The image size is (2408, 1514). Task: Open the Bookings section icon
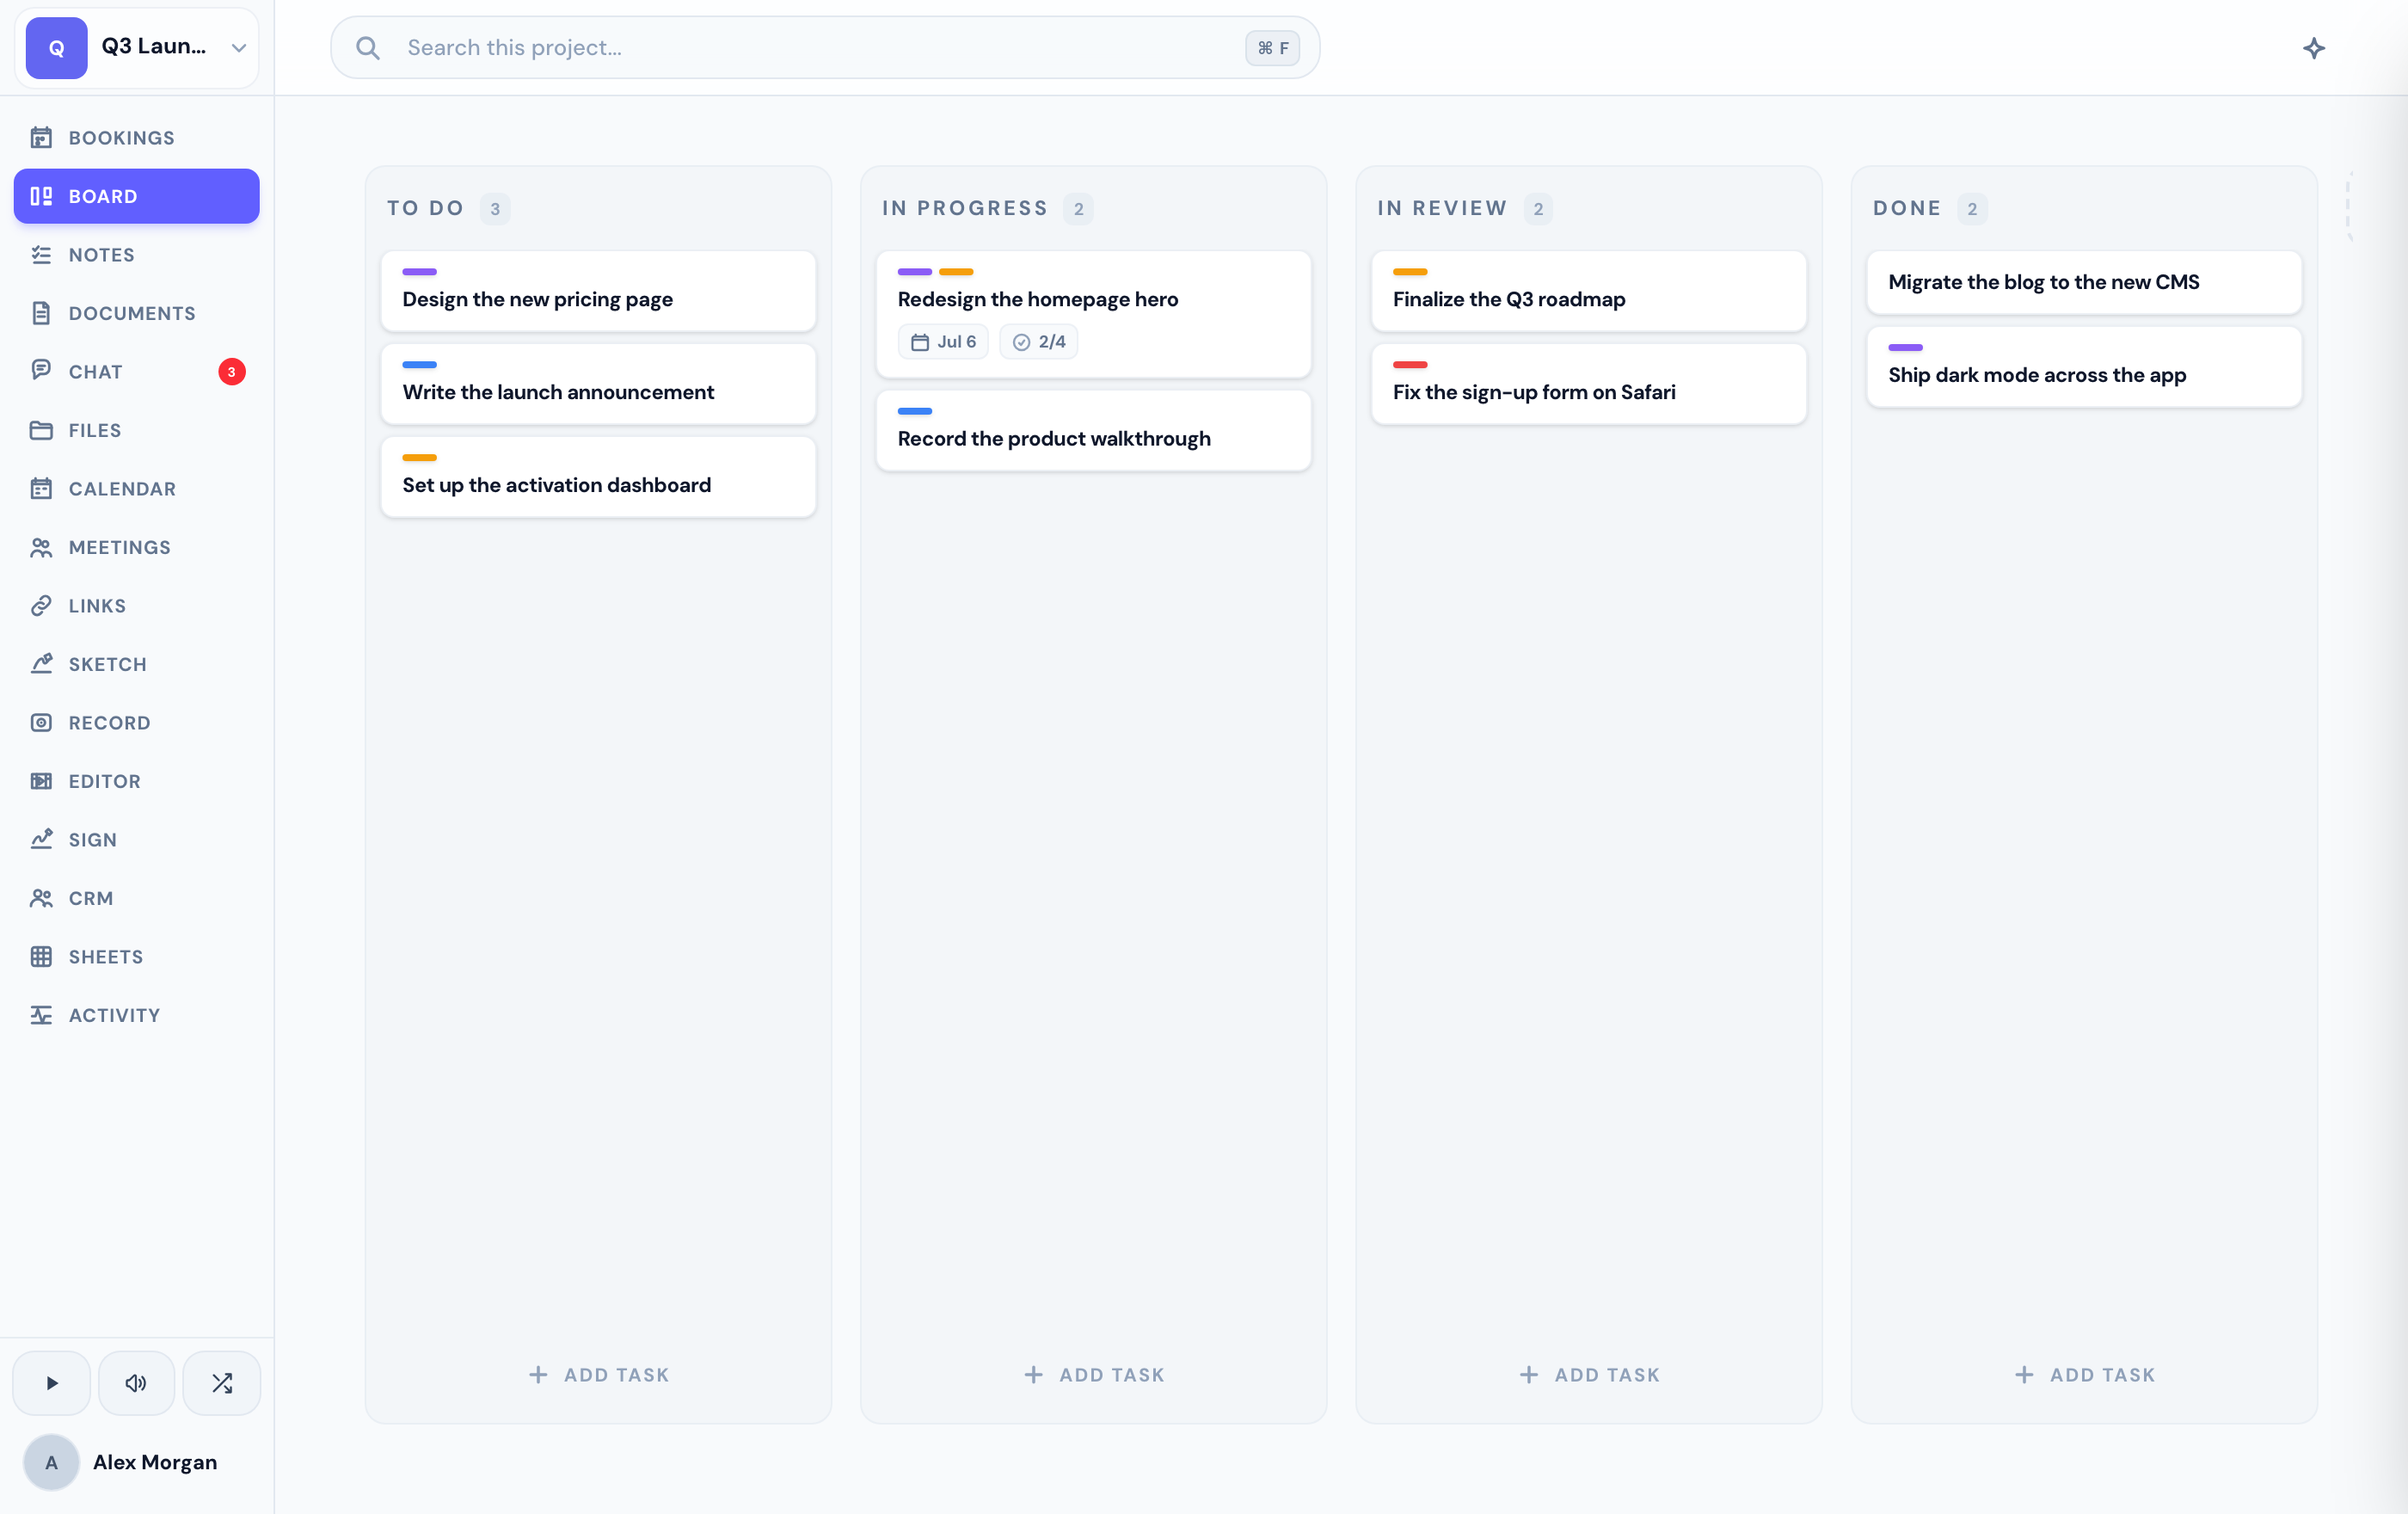point(41,137)
